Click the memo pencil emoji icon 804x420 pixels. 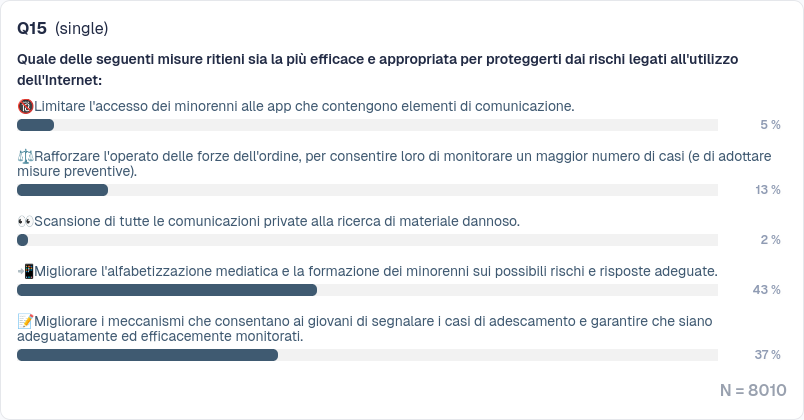click(x=25, y=321)
